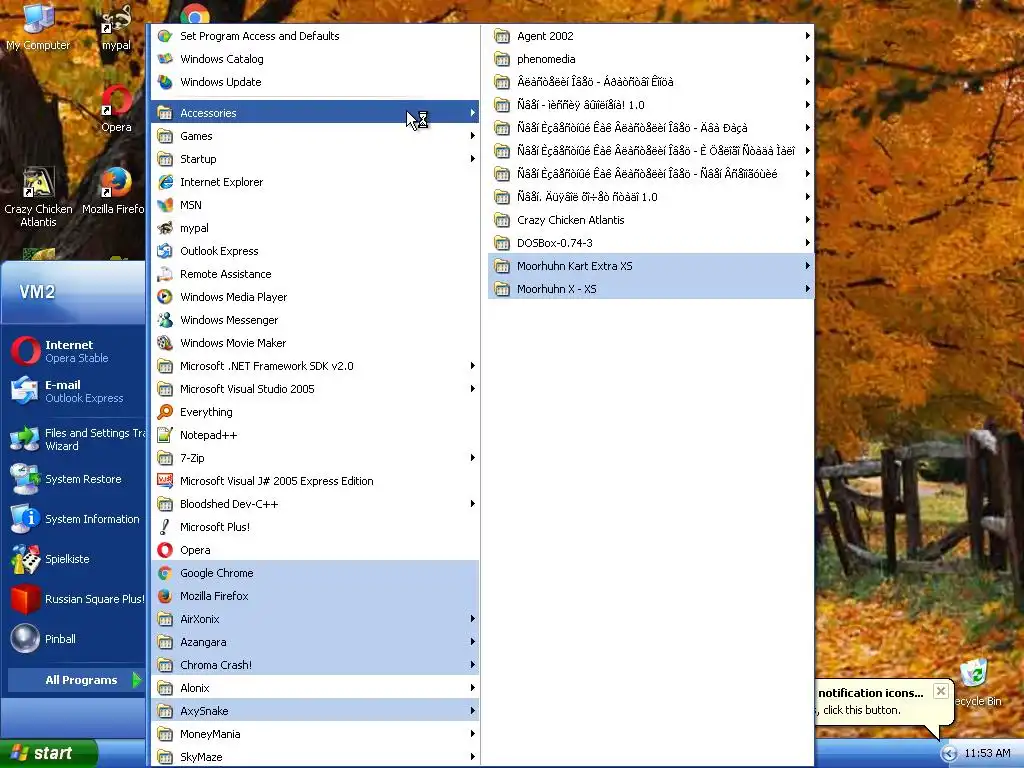Expand the Azangara submenu

tap(315, 642)
